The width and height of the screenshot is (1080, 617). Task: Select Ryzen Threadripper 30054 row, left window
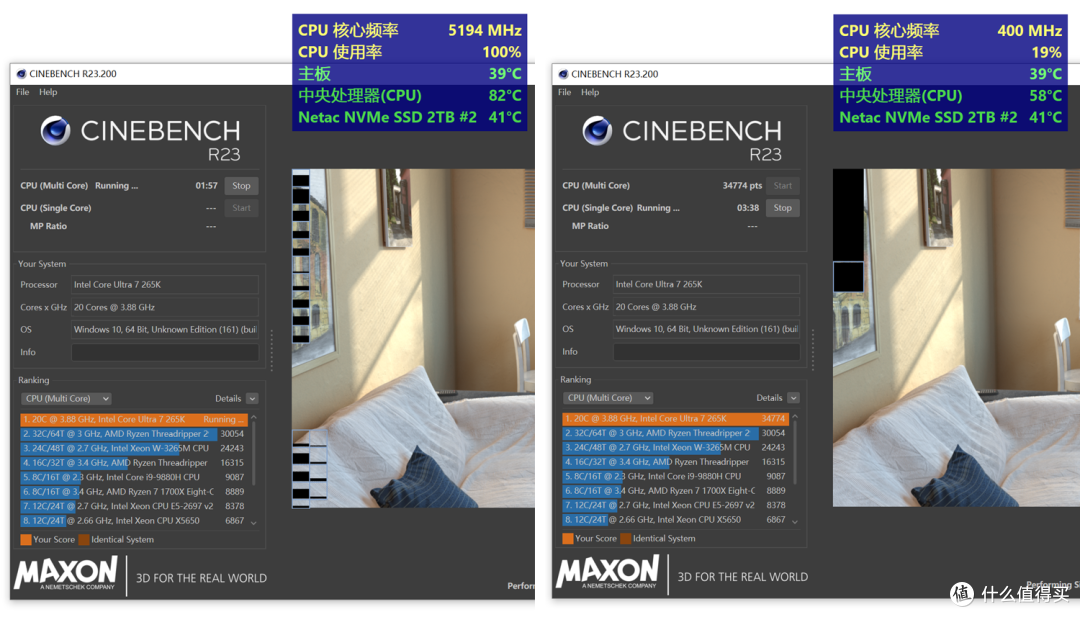pos(134,434)
